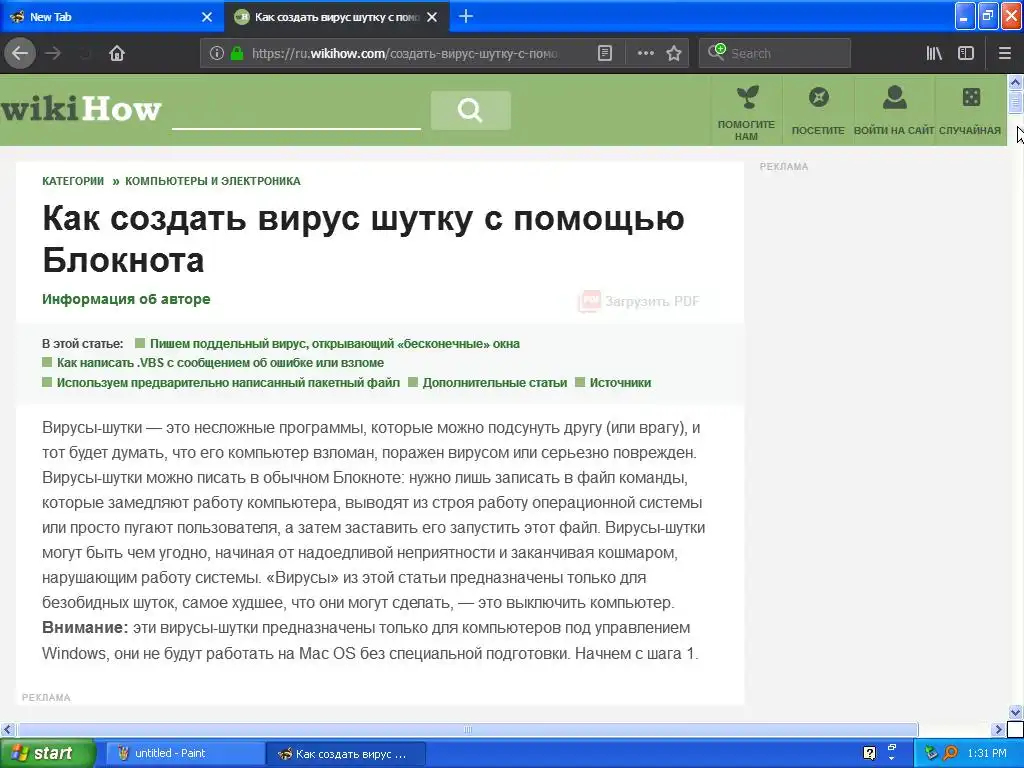Click search engine icon in Search box
Viewport: 1024px width, 768px height.
tap(716, 52)
